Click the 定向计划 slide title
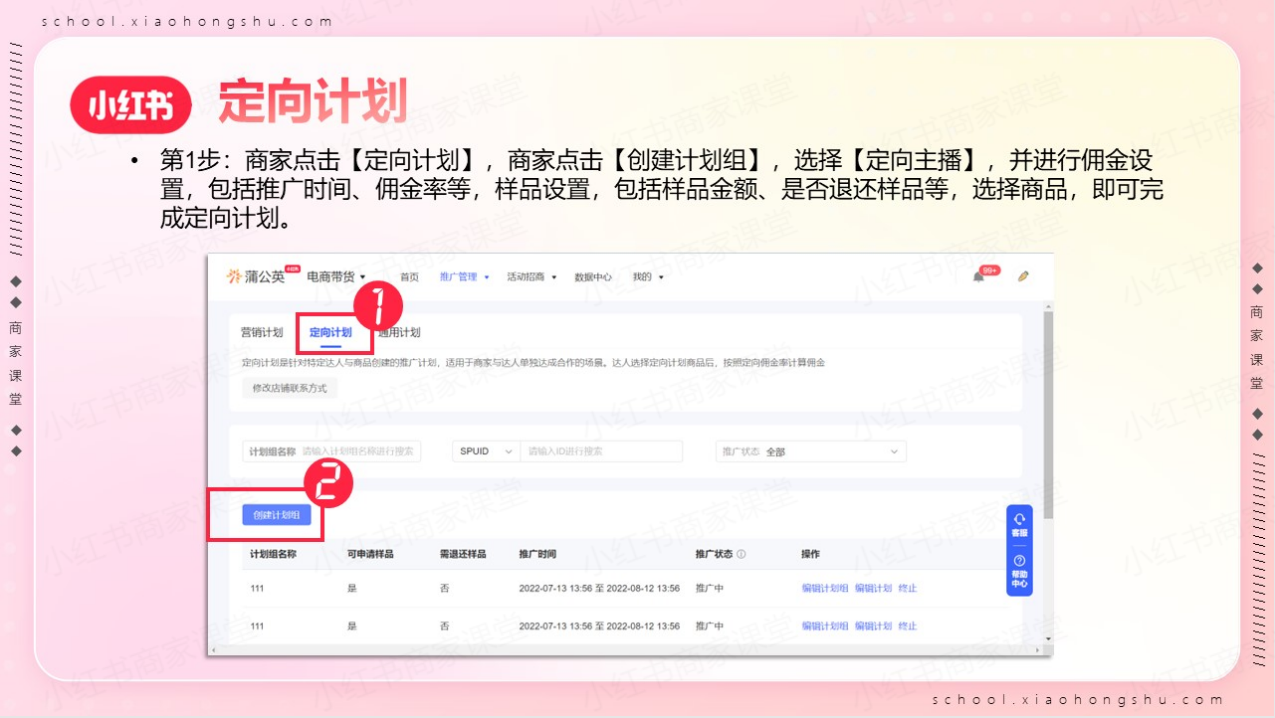1275x718 pixels. [x=313, y=102]
